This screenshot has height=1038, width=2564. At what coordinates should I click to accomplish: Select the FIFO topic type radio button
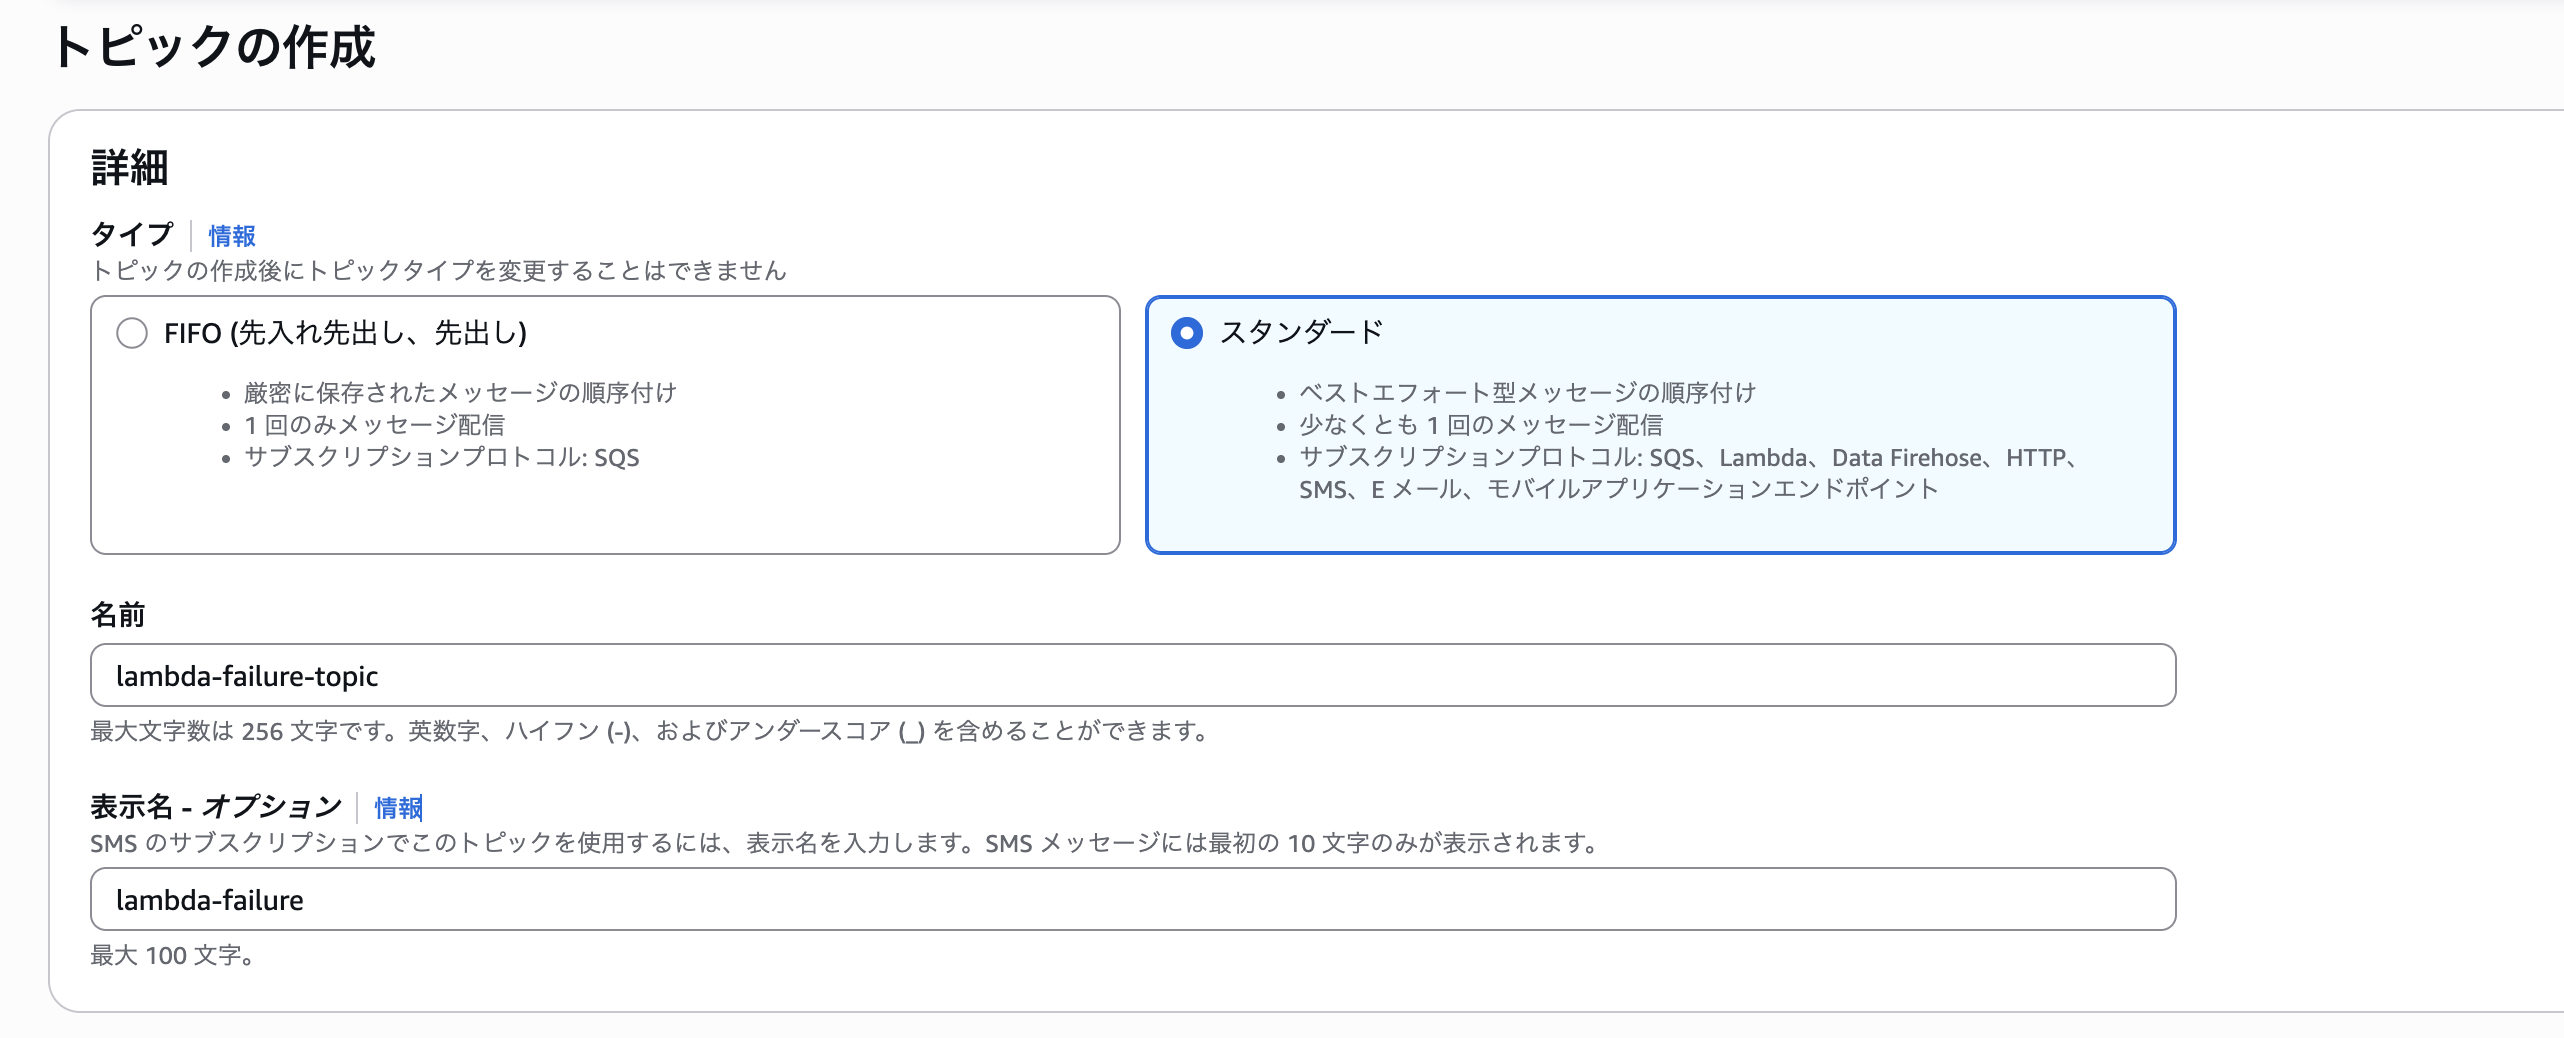pyautogui.click(x=132, y=333)
